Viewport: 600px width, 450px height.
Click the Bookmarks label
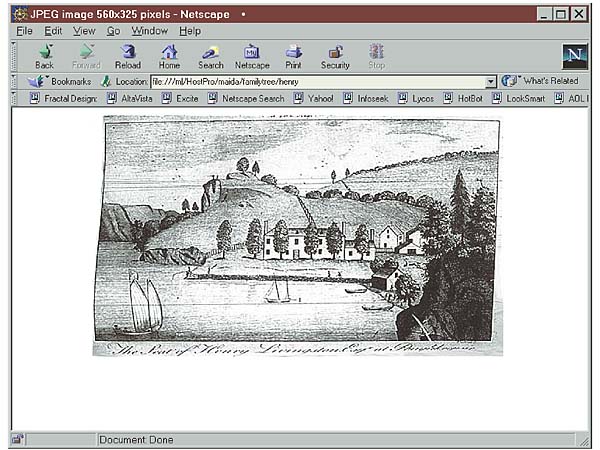tap(71, 82)
